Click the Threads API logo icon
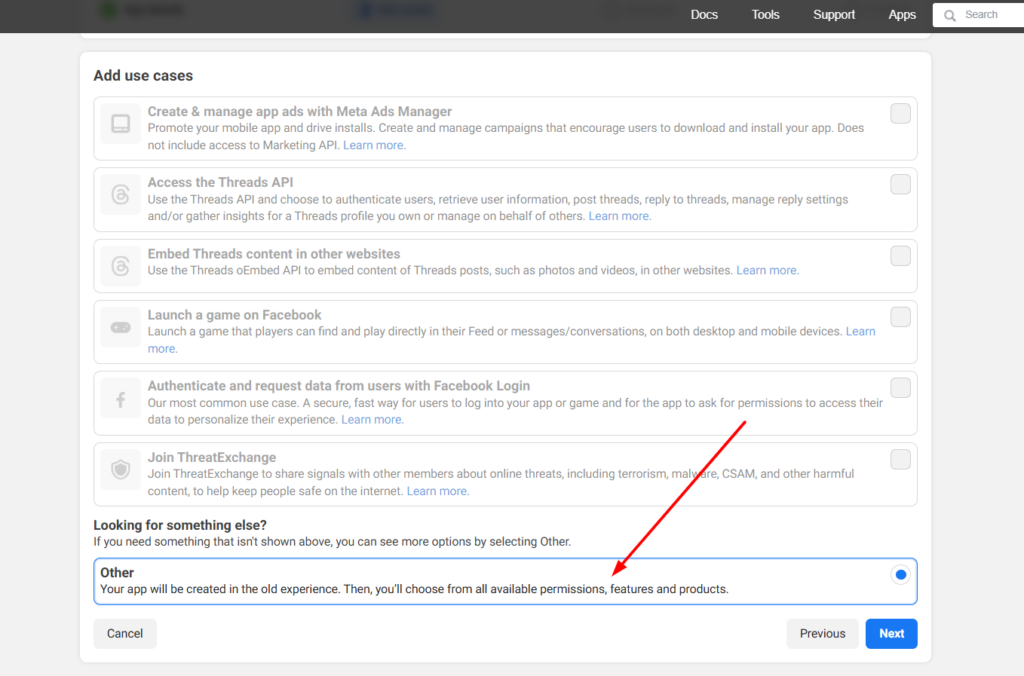The image size is (1024, 676). [120, 196]
